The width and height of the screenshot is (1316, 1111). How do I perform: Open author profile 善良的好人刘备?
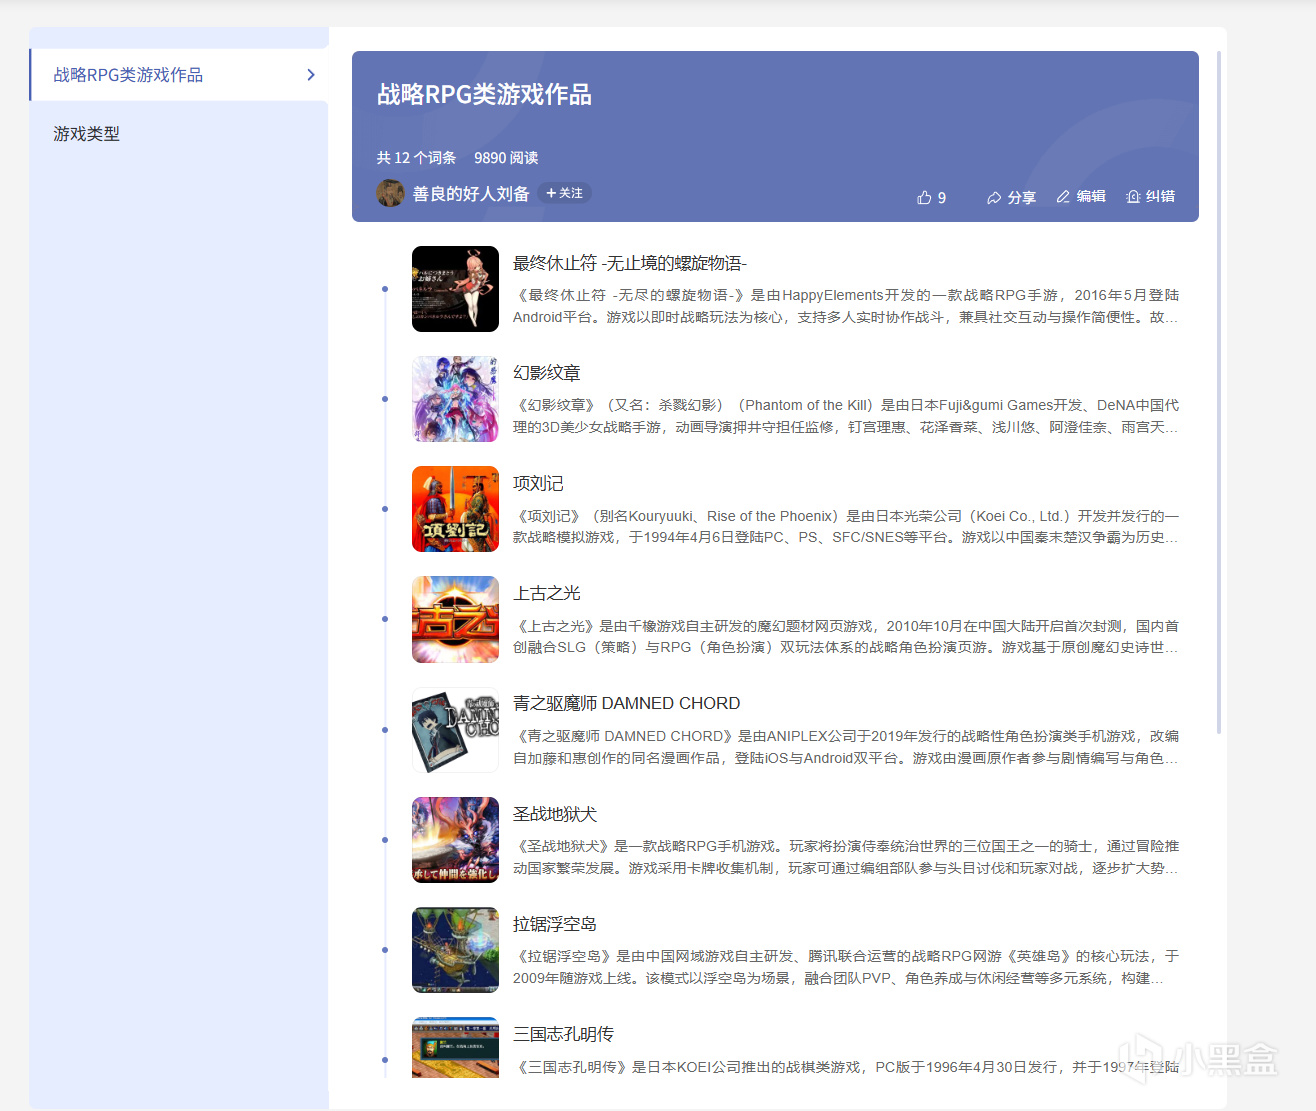471,194
